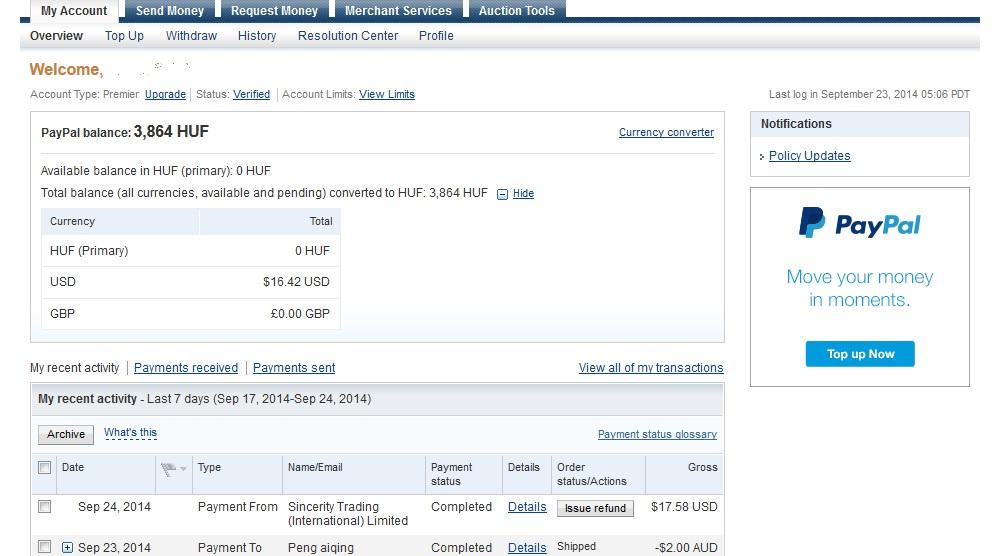Open Profile sub-menu item
1005x556 pixels.
point(436,36)
